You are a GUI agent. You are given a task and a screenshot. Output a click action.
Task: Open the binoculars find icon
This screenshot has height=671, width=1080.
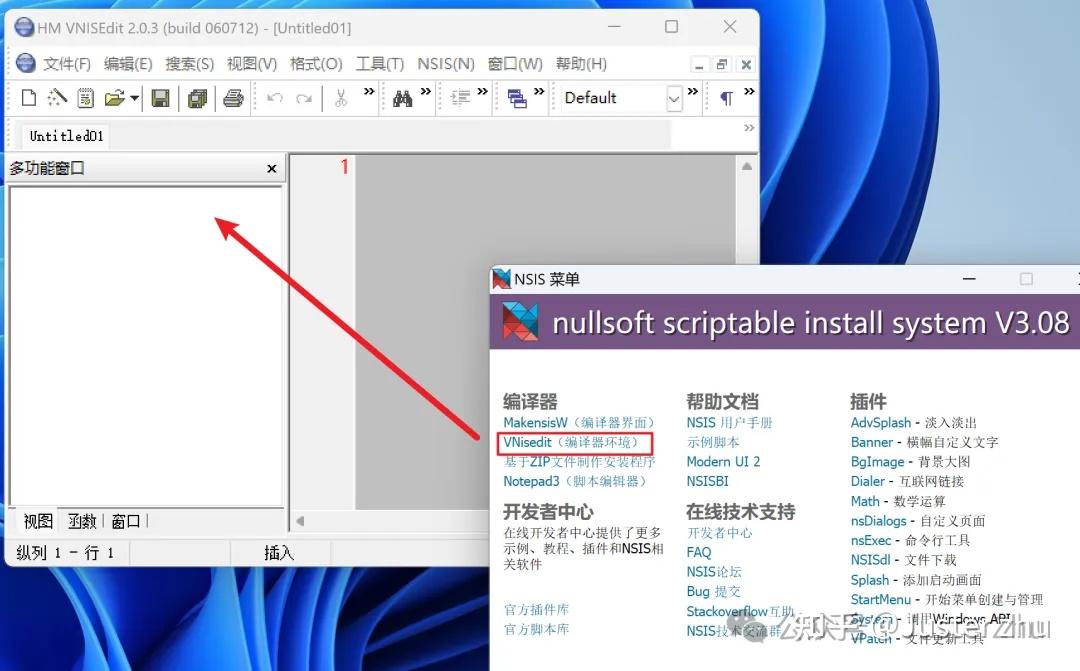[402, 99]
